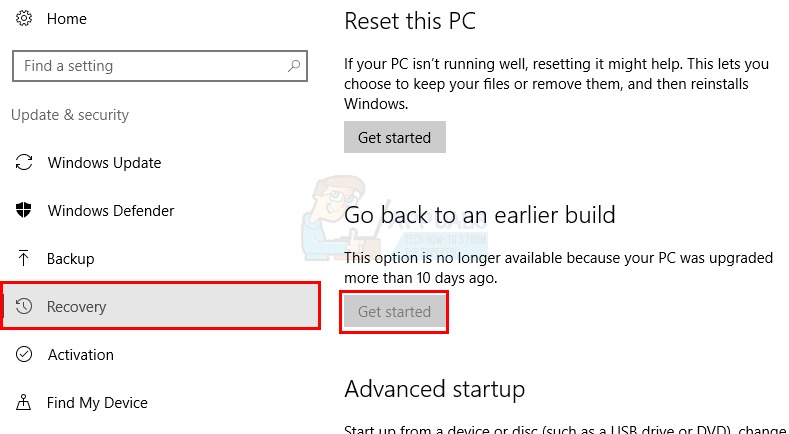Select the Recovery label in sidebar

click(x=76, y=307)
